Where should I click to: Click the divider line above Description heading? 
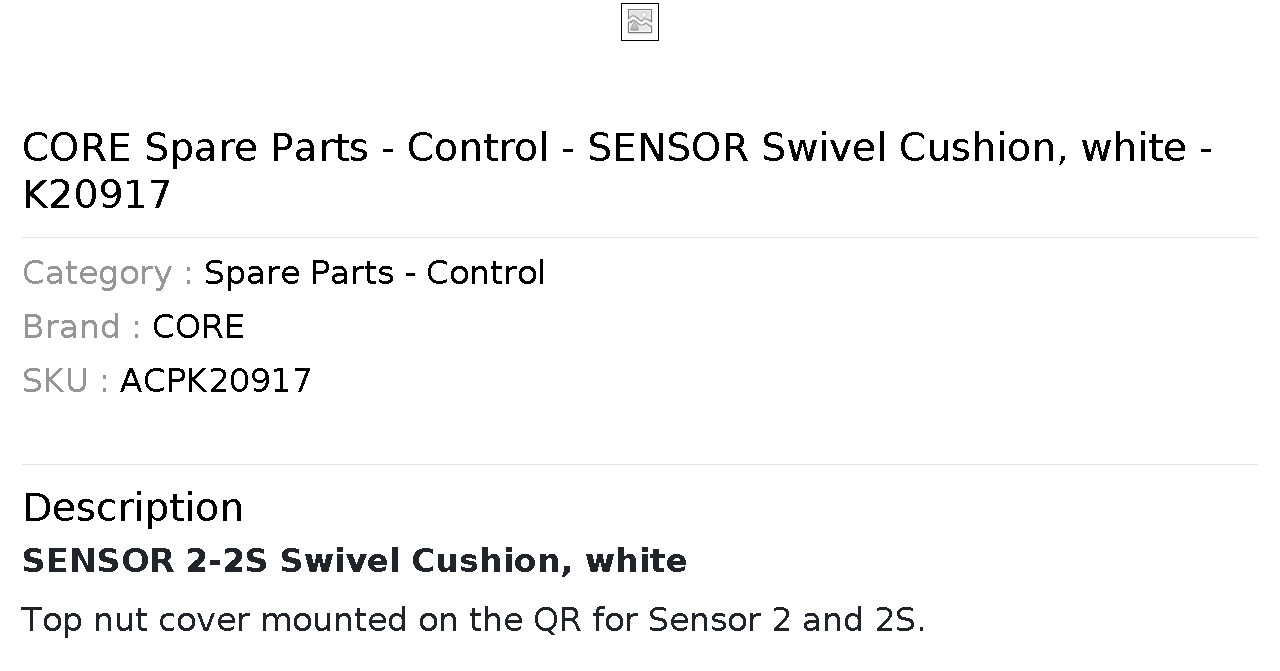(x=640, y=464)
